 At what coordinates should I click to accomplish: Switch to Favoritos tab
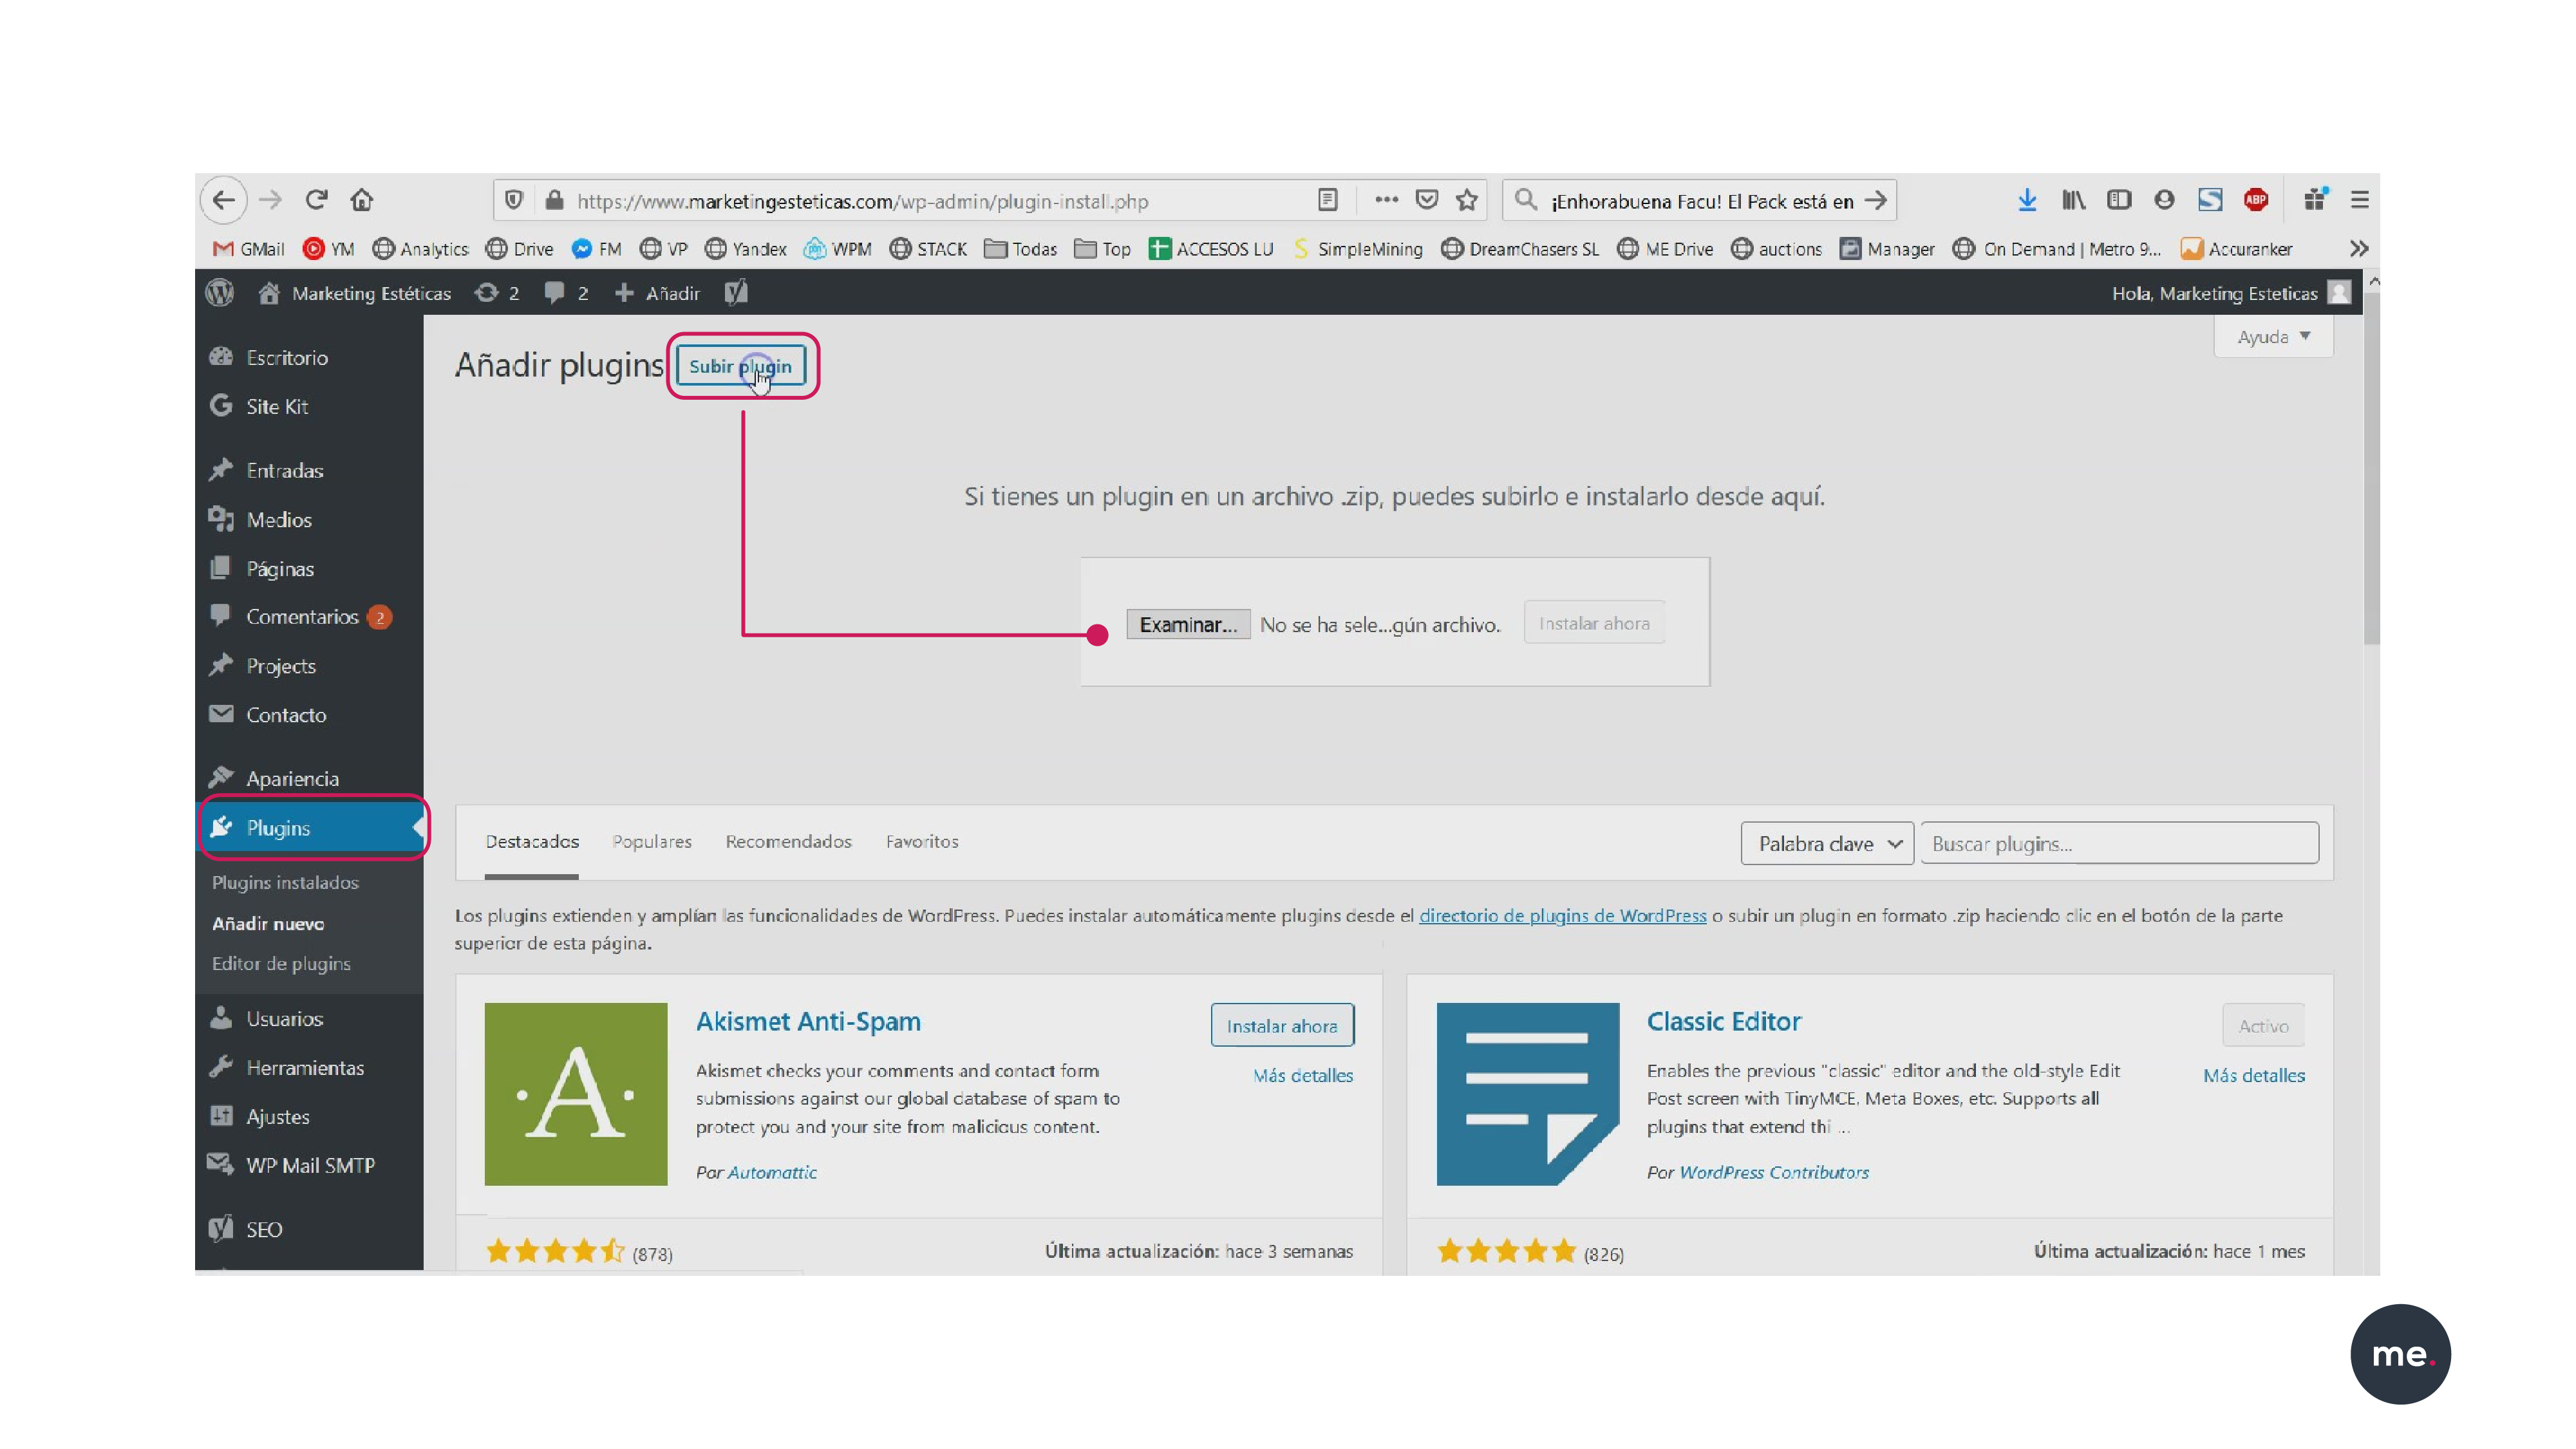click(x=922, y=842)
